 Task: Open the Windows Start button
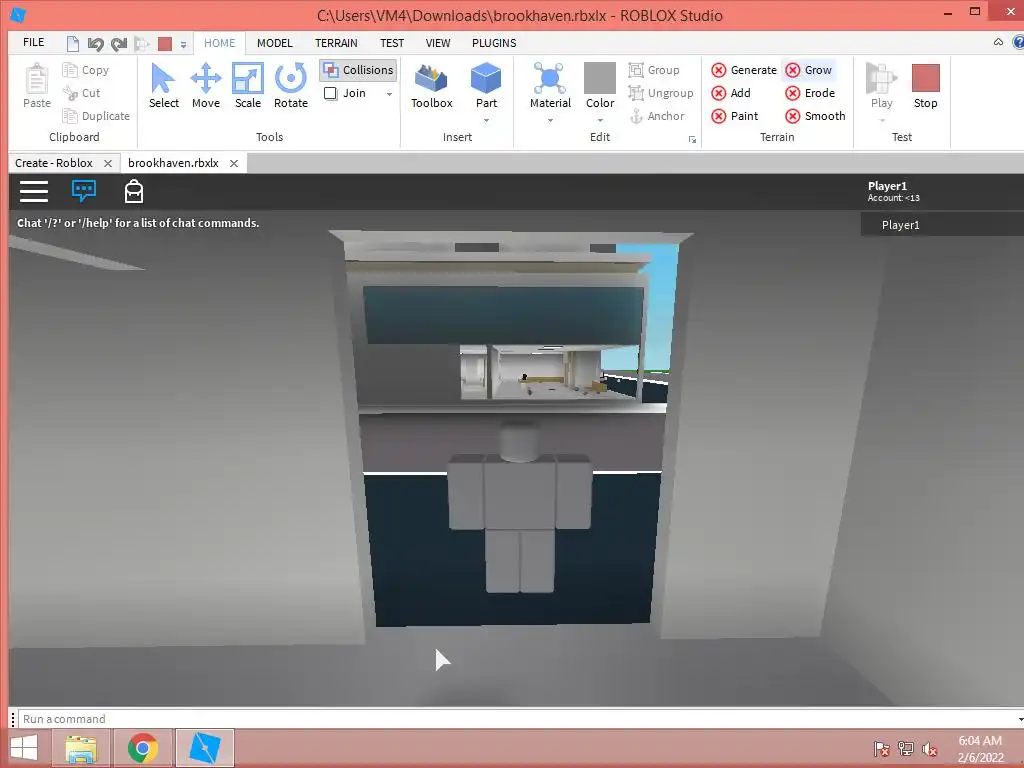point(24,748)
